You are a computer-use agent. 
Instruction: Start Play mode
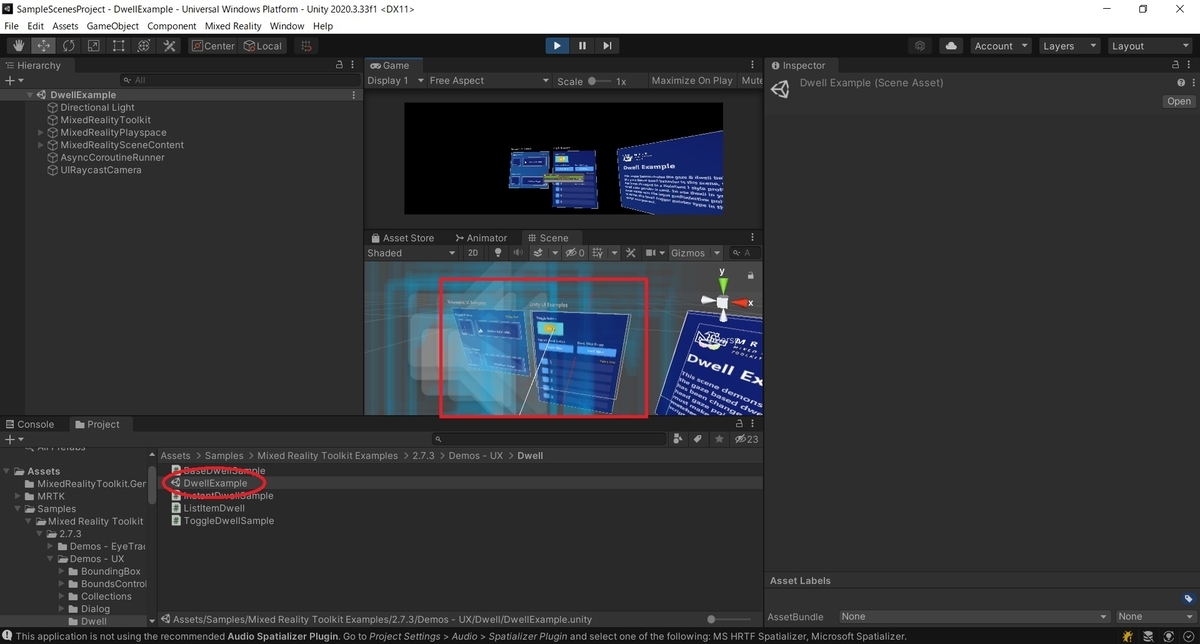coord(557,46)
